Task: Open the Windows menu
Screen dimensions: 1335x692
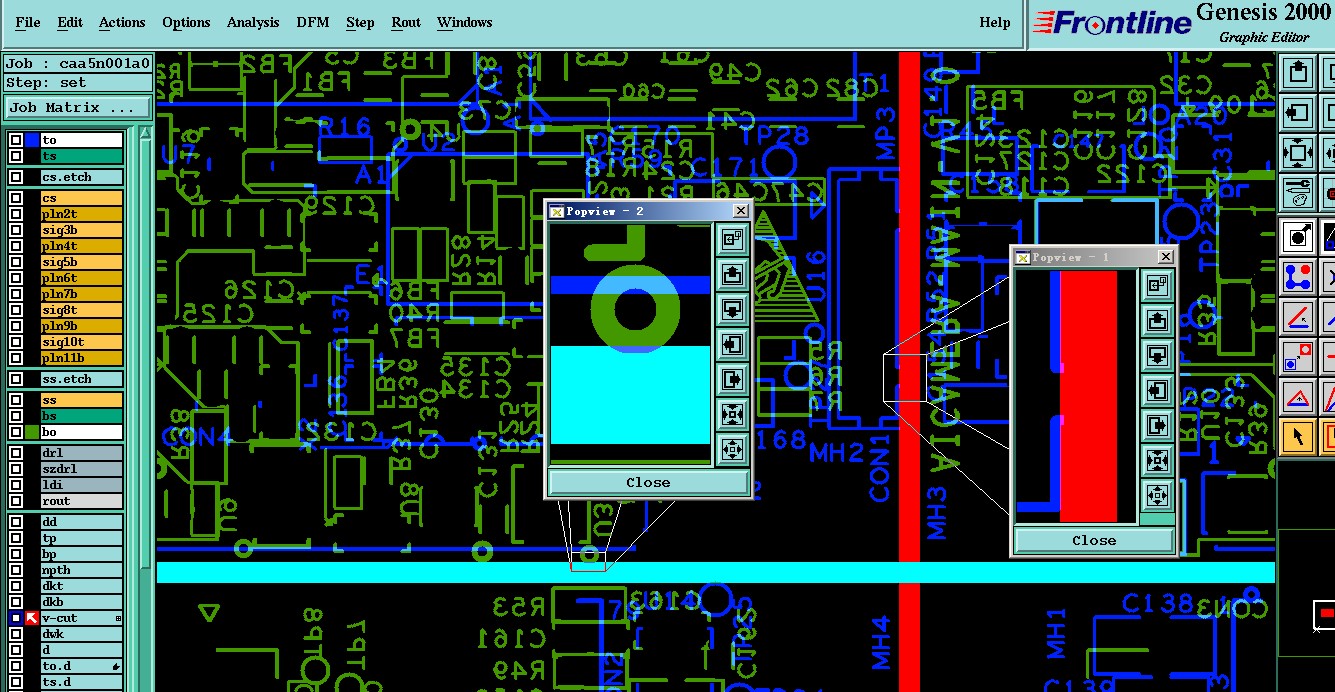Action: point(465,22)
